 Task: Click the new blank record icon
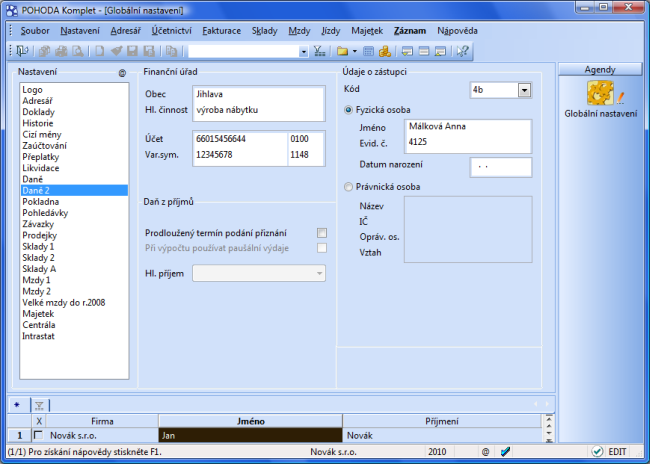point(99,51)
